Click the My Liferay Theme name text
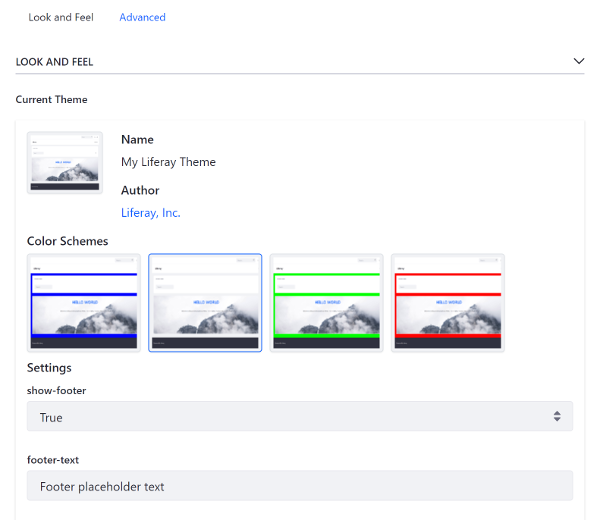The width and height of the screenshot is (600, 520). [x=168, y=162]
